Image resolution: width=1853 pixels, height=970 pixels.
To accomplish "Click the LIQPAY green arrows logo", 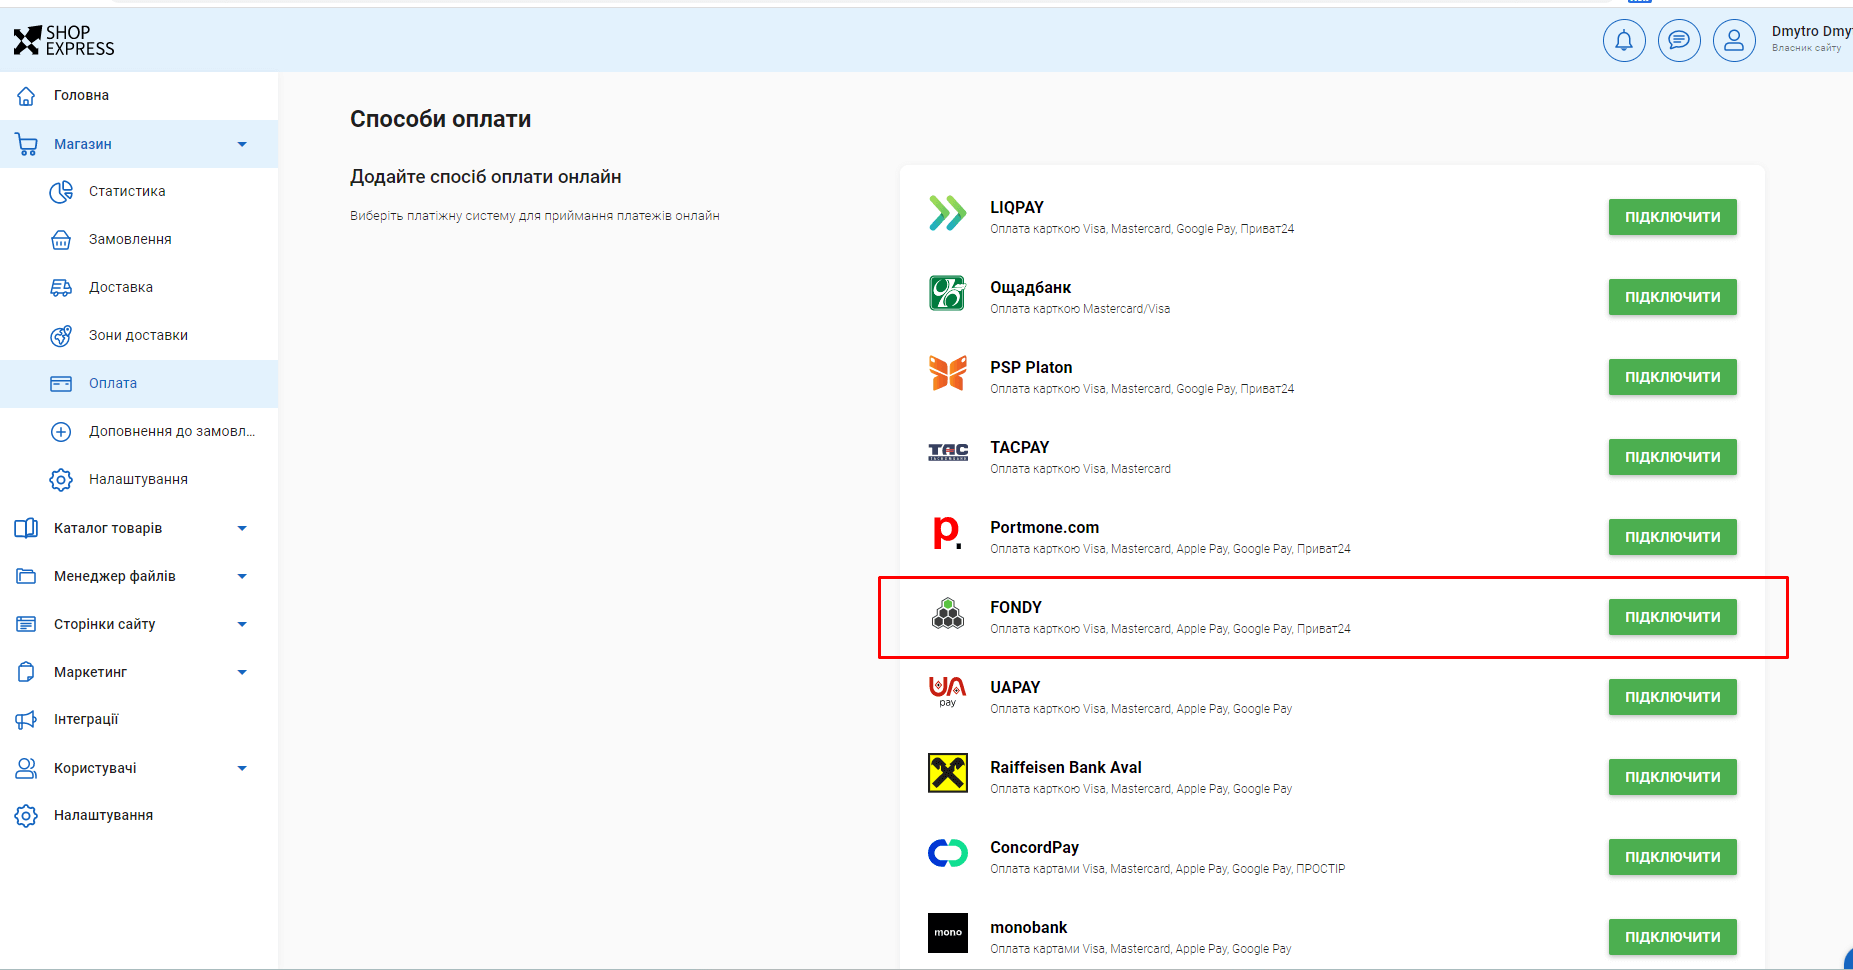I will [x=948, y=213].
